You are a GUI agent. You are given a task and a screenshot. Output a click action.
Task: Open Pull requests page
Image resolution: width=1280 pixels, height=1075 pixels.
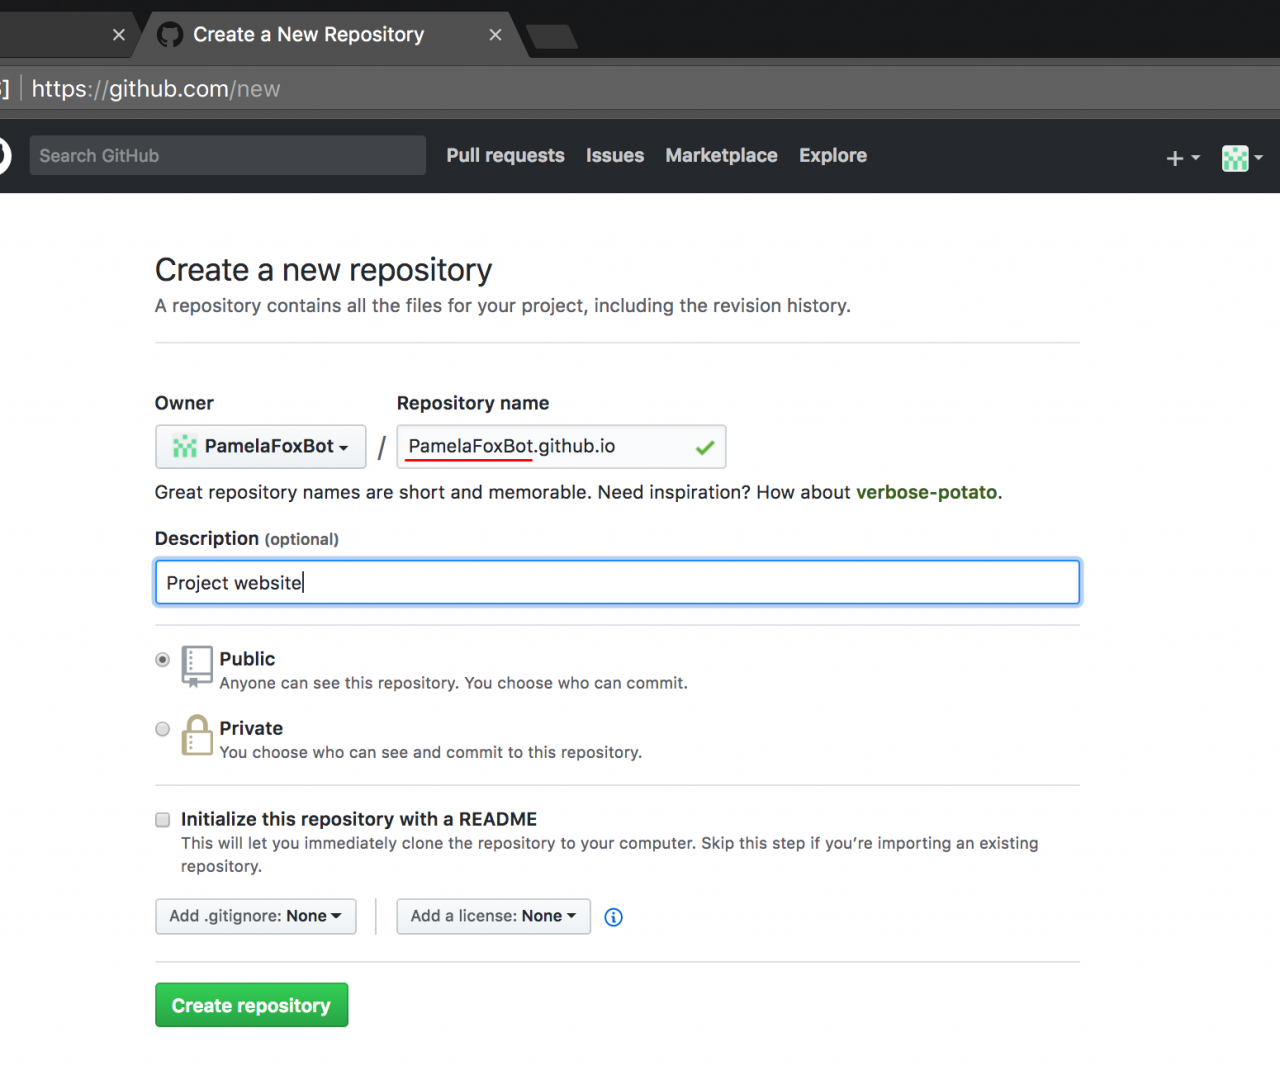505,155
